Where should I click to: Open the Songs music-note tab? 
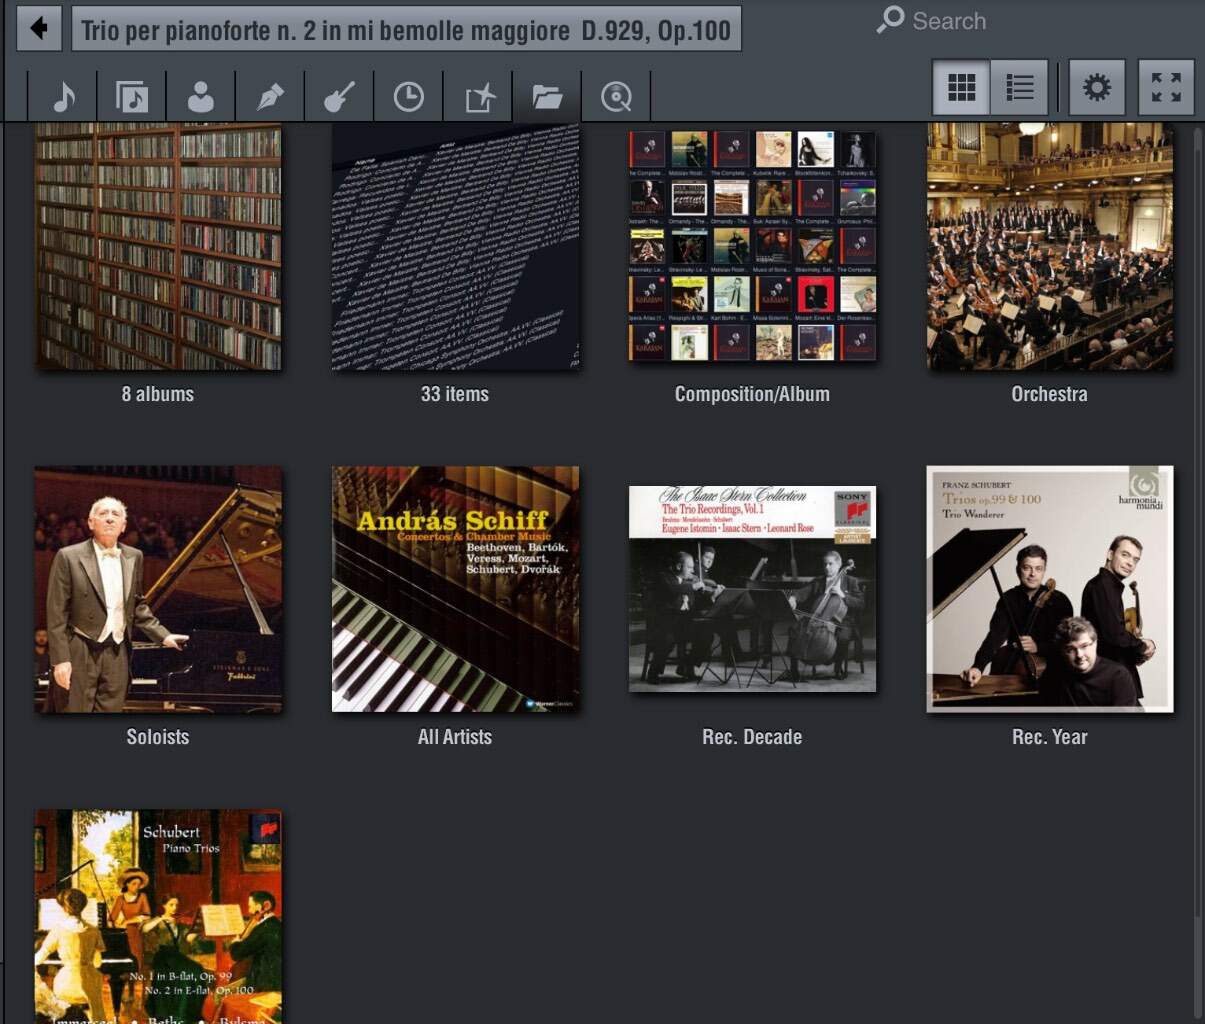pyautogui.click(x=63, y=97)
